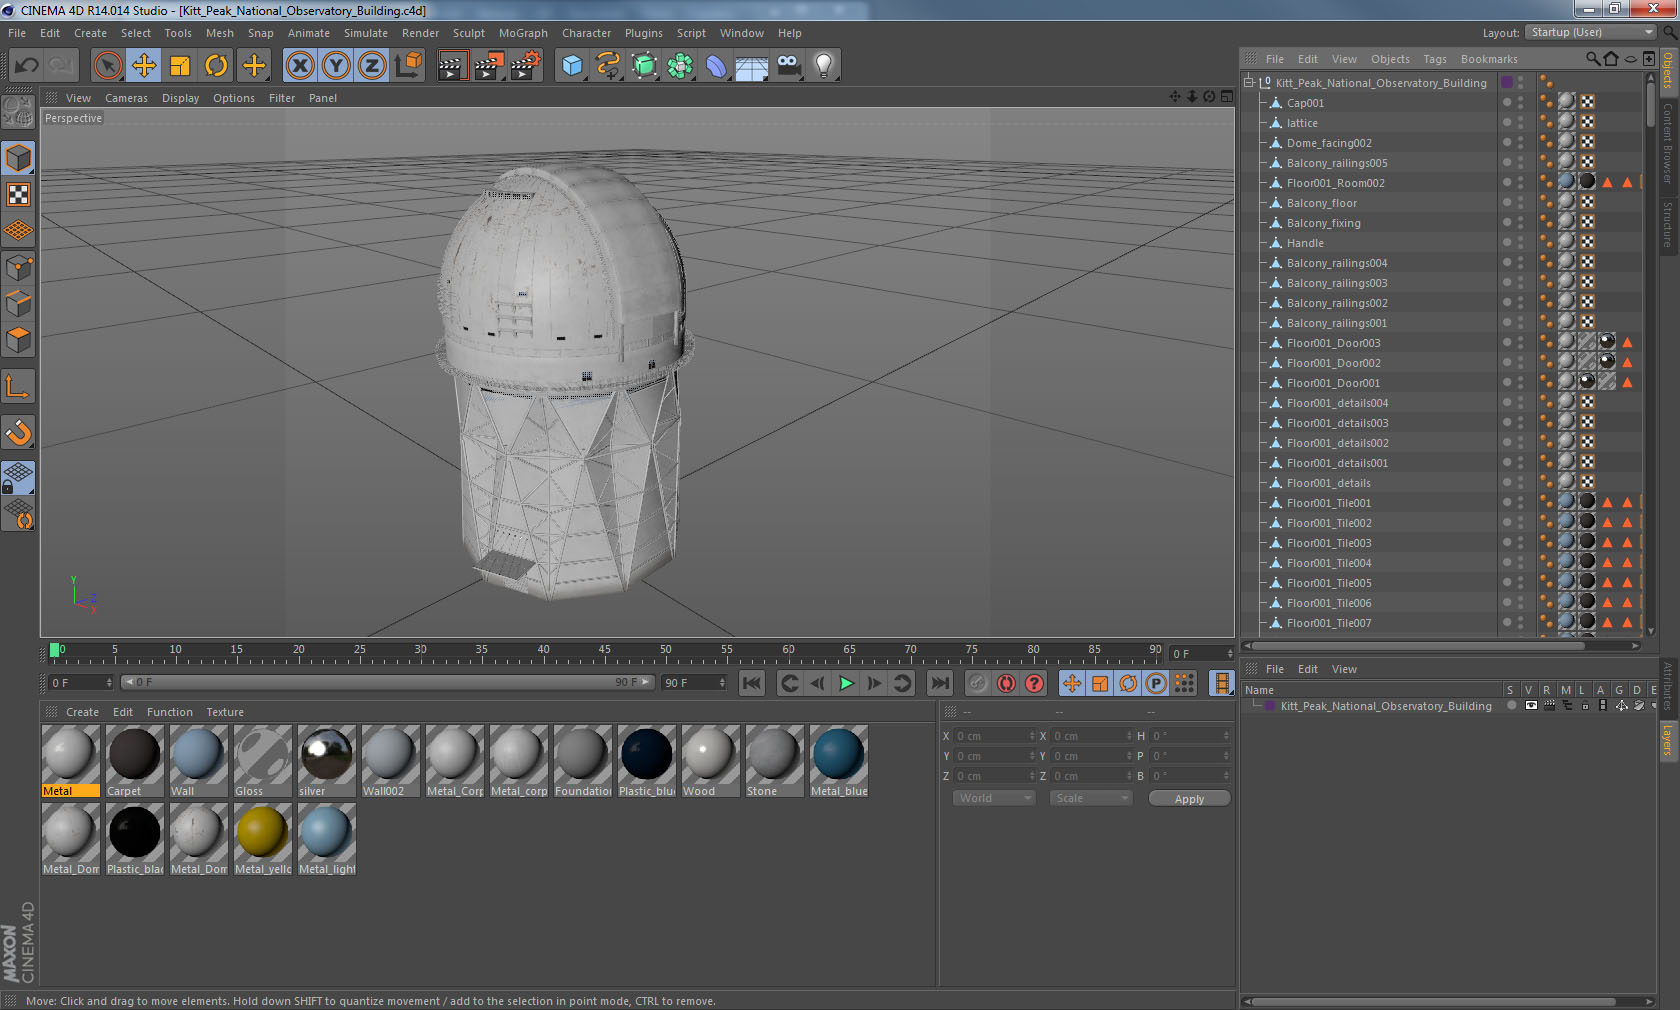Toggle Y-axis lock
This screenshot has height=1010, width=1680.
[336, 66]
